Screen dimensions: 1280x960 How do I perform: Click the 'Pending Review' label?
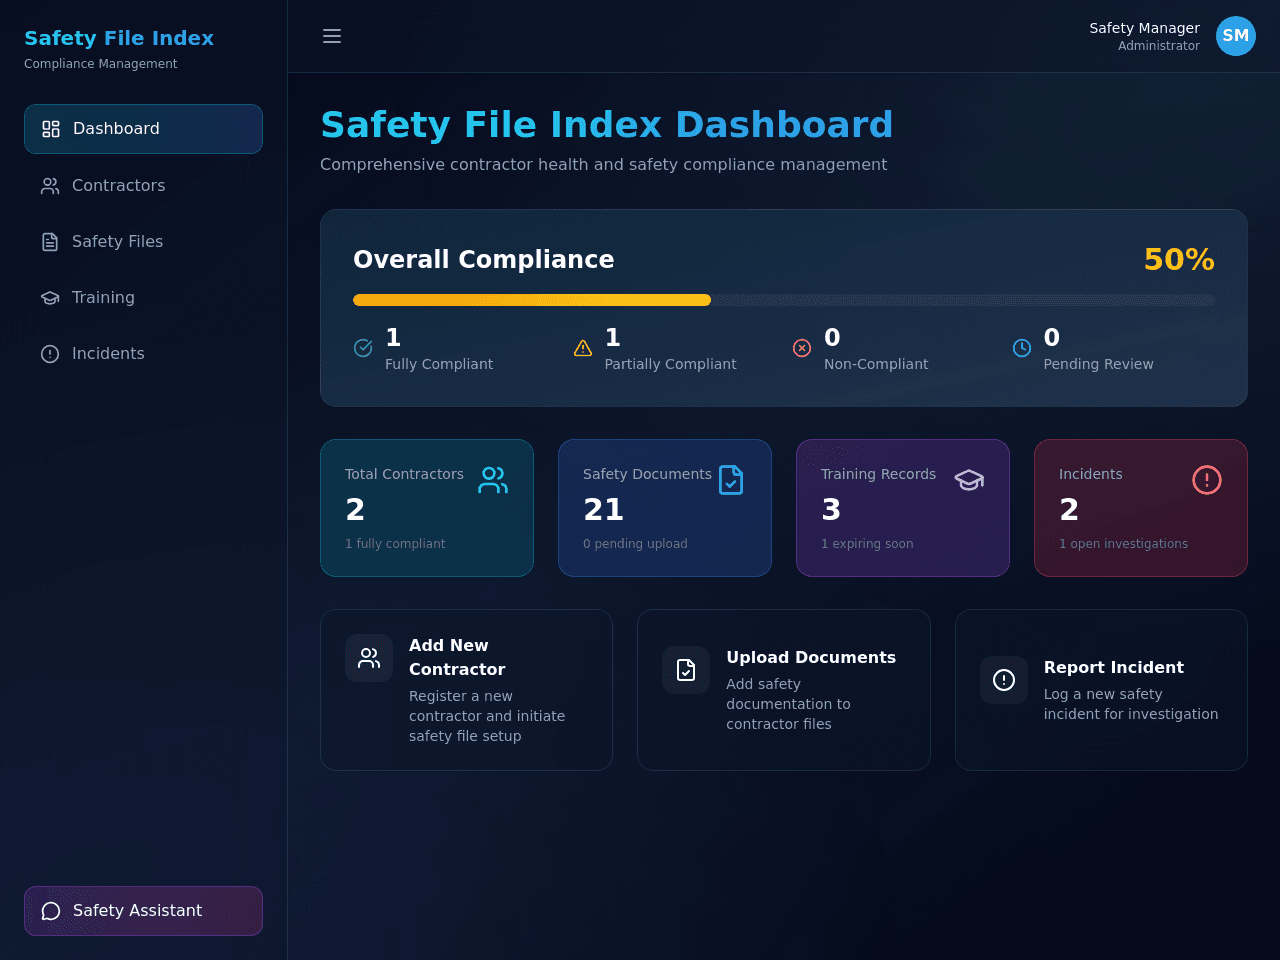pos(1098,364)
